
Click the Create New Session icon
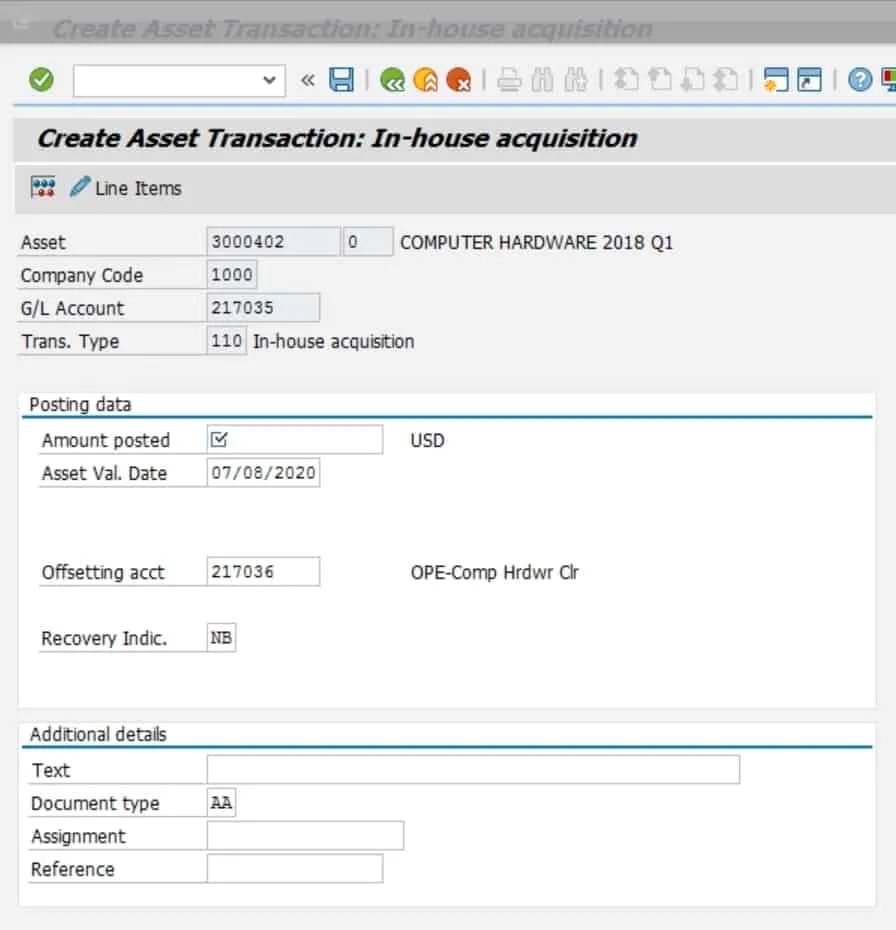[x=776, y=80]
